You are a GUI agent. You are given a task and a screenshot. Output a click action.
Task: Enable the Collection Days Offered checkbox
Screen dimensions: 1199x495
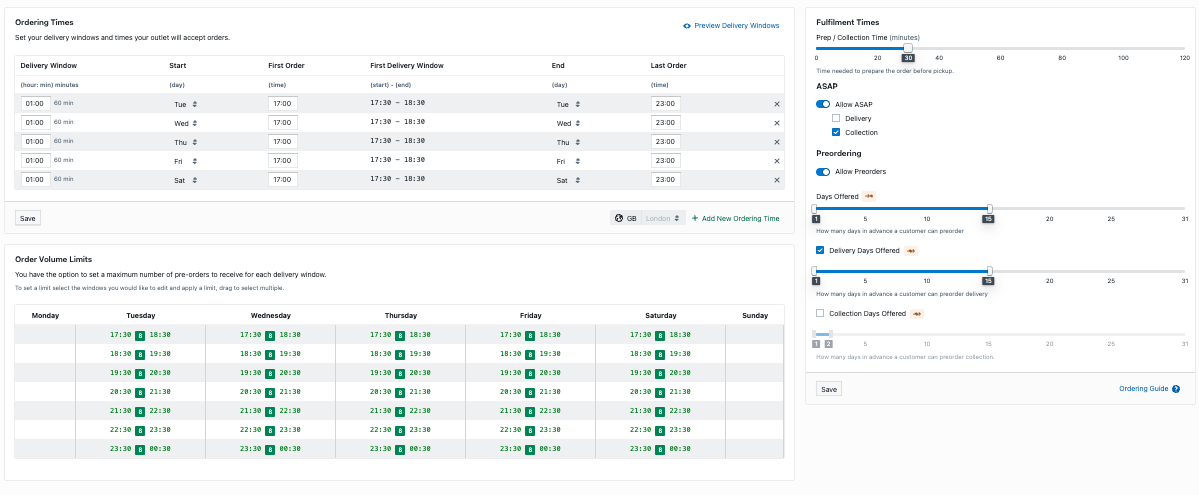[x=821, y=313]
